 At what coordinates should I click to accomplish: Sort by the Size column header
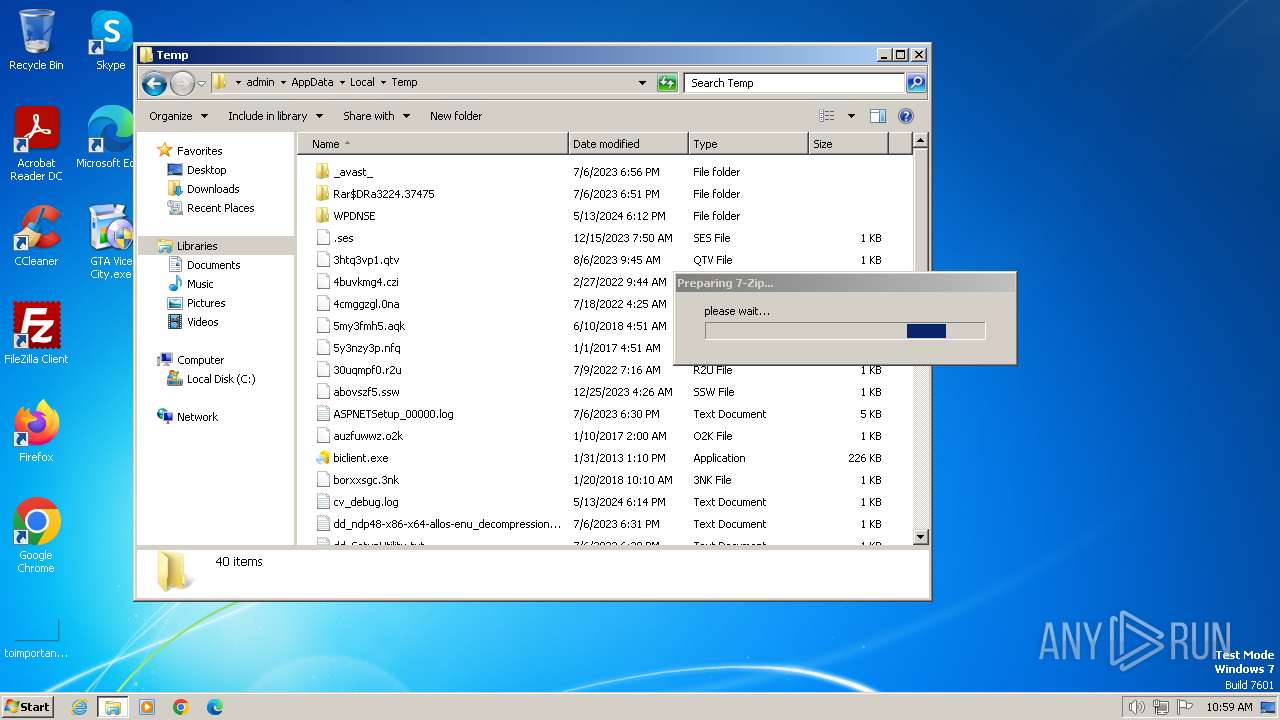pyautogui.click(x=848, y=144)
